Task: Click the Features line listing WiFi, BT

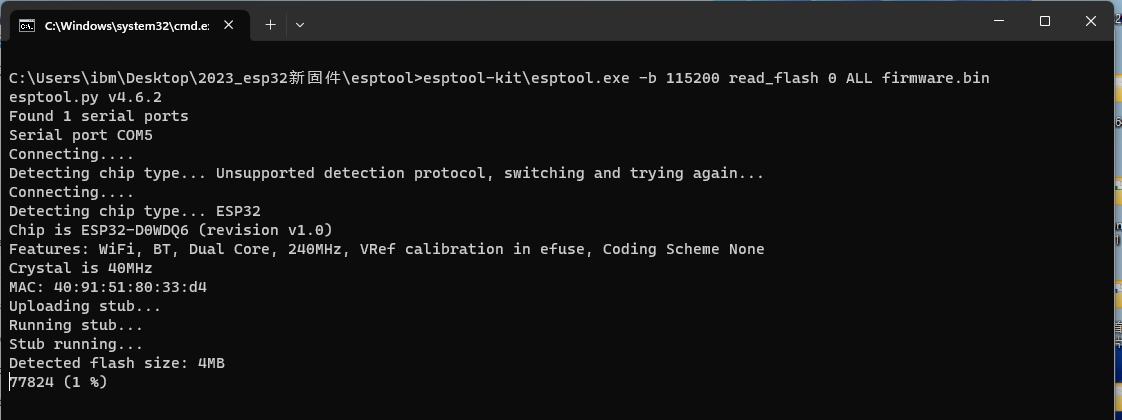Action: [x=386, y=249]
